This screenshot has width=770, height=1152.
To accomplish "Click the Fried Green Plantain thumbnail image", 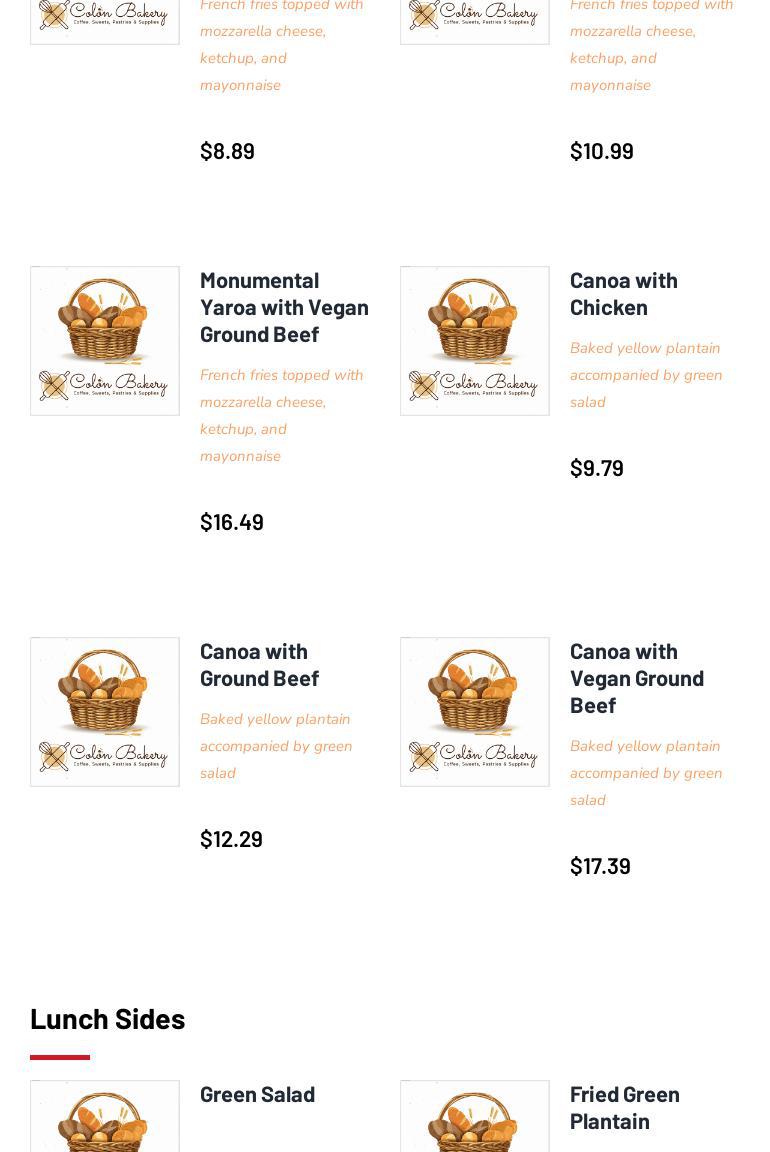I will click(x=475, y=1116).
